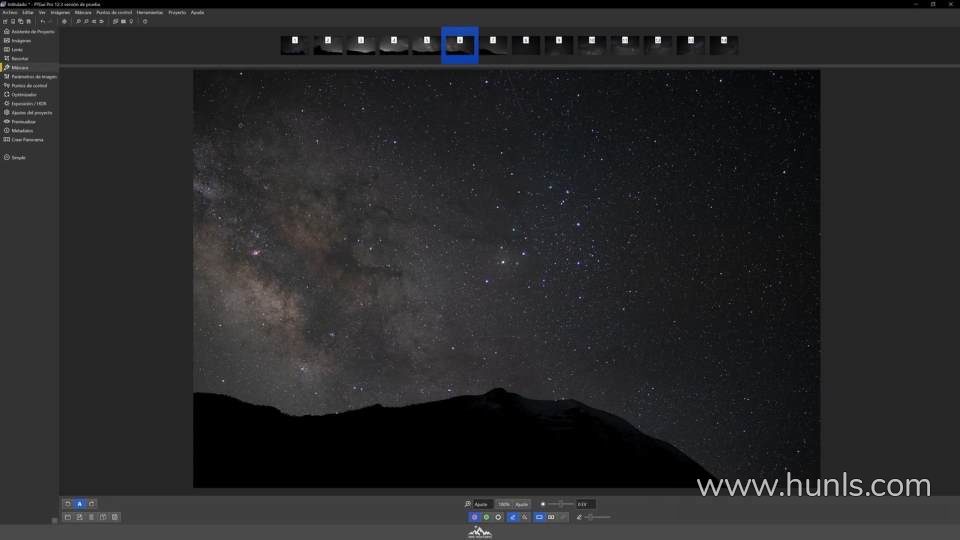960x540 pixels.
Task: Select highlighted image thumbnail 6
Action: [460, 45]
